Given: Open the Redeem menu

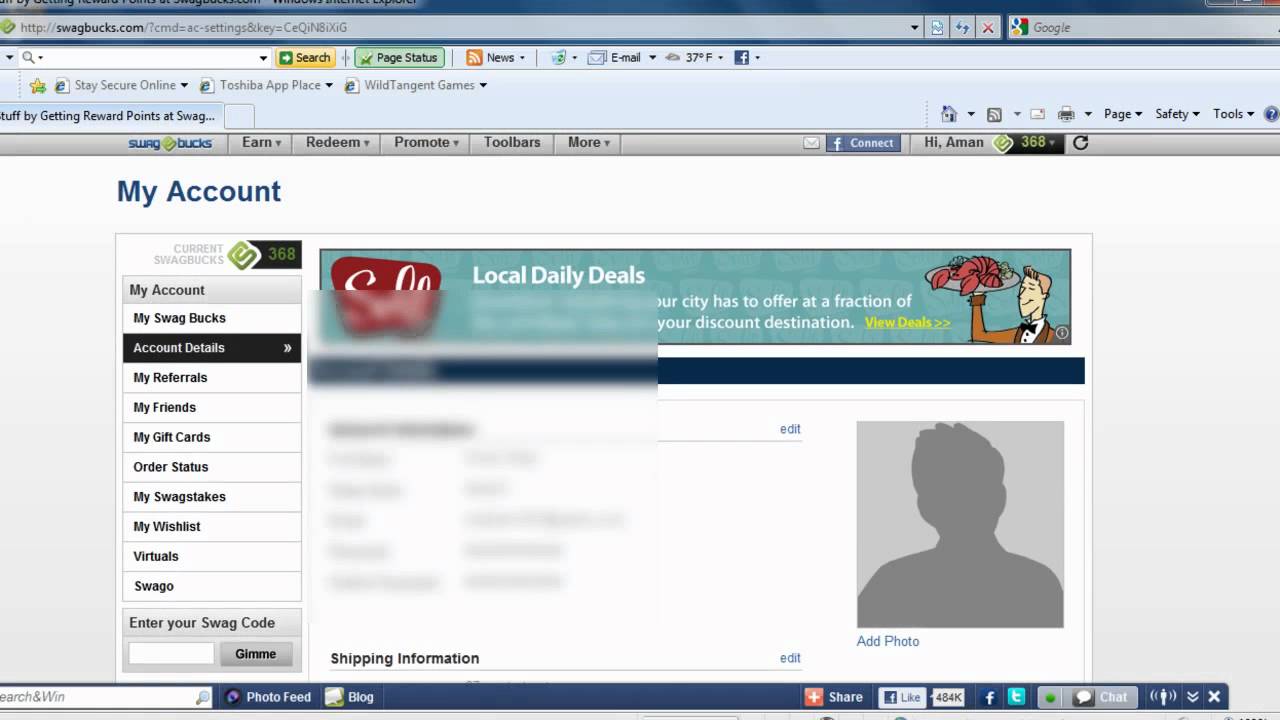Looking at the screenshot, I should (338, 143).
